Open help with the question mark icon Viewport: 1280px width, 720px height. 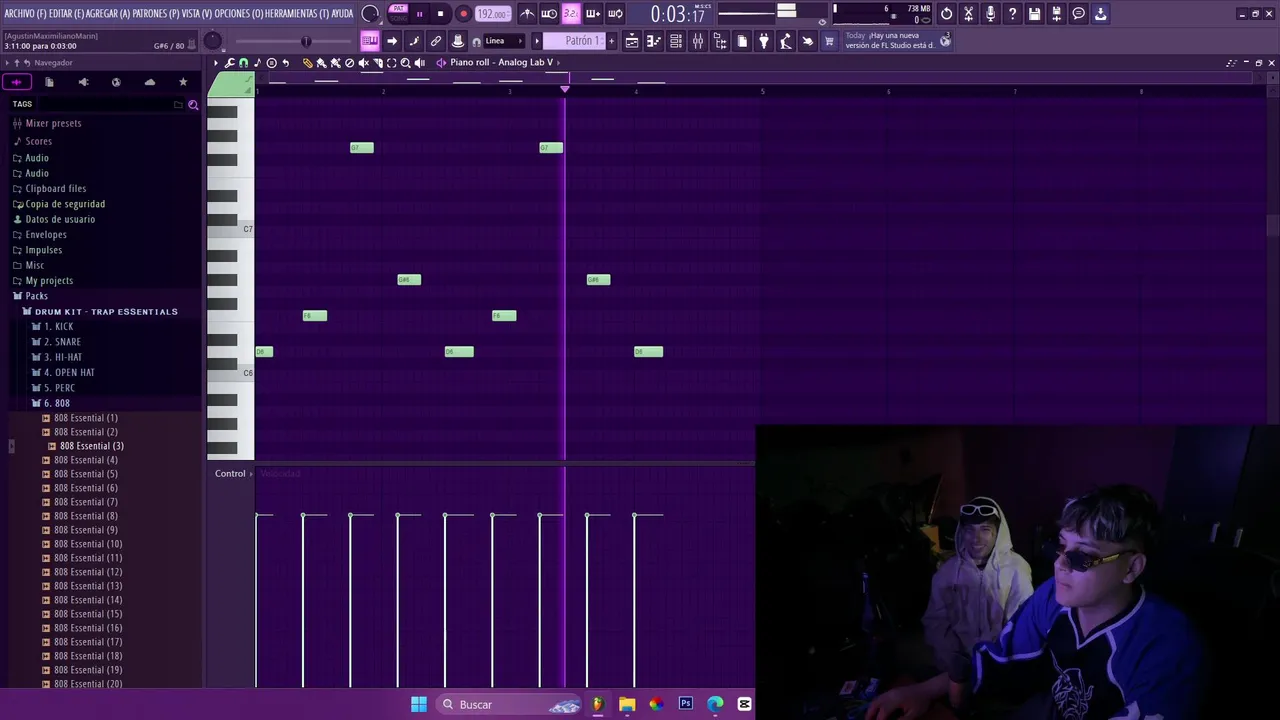tap(1012, 14)
